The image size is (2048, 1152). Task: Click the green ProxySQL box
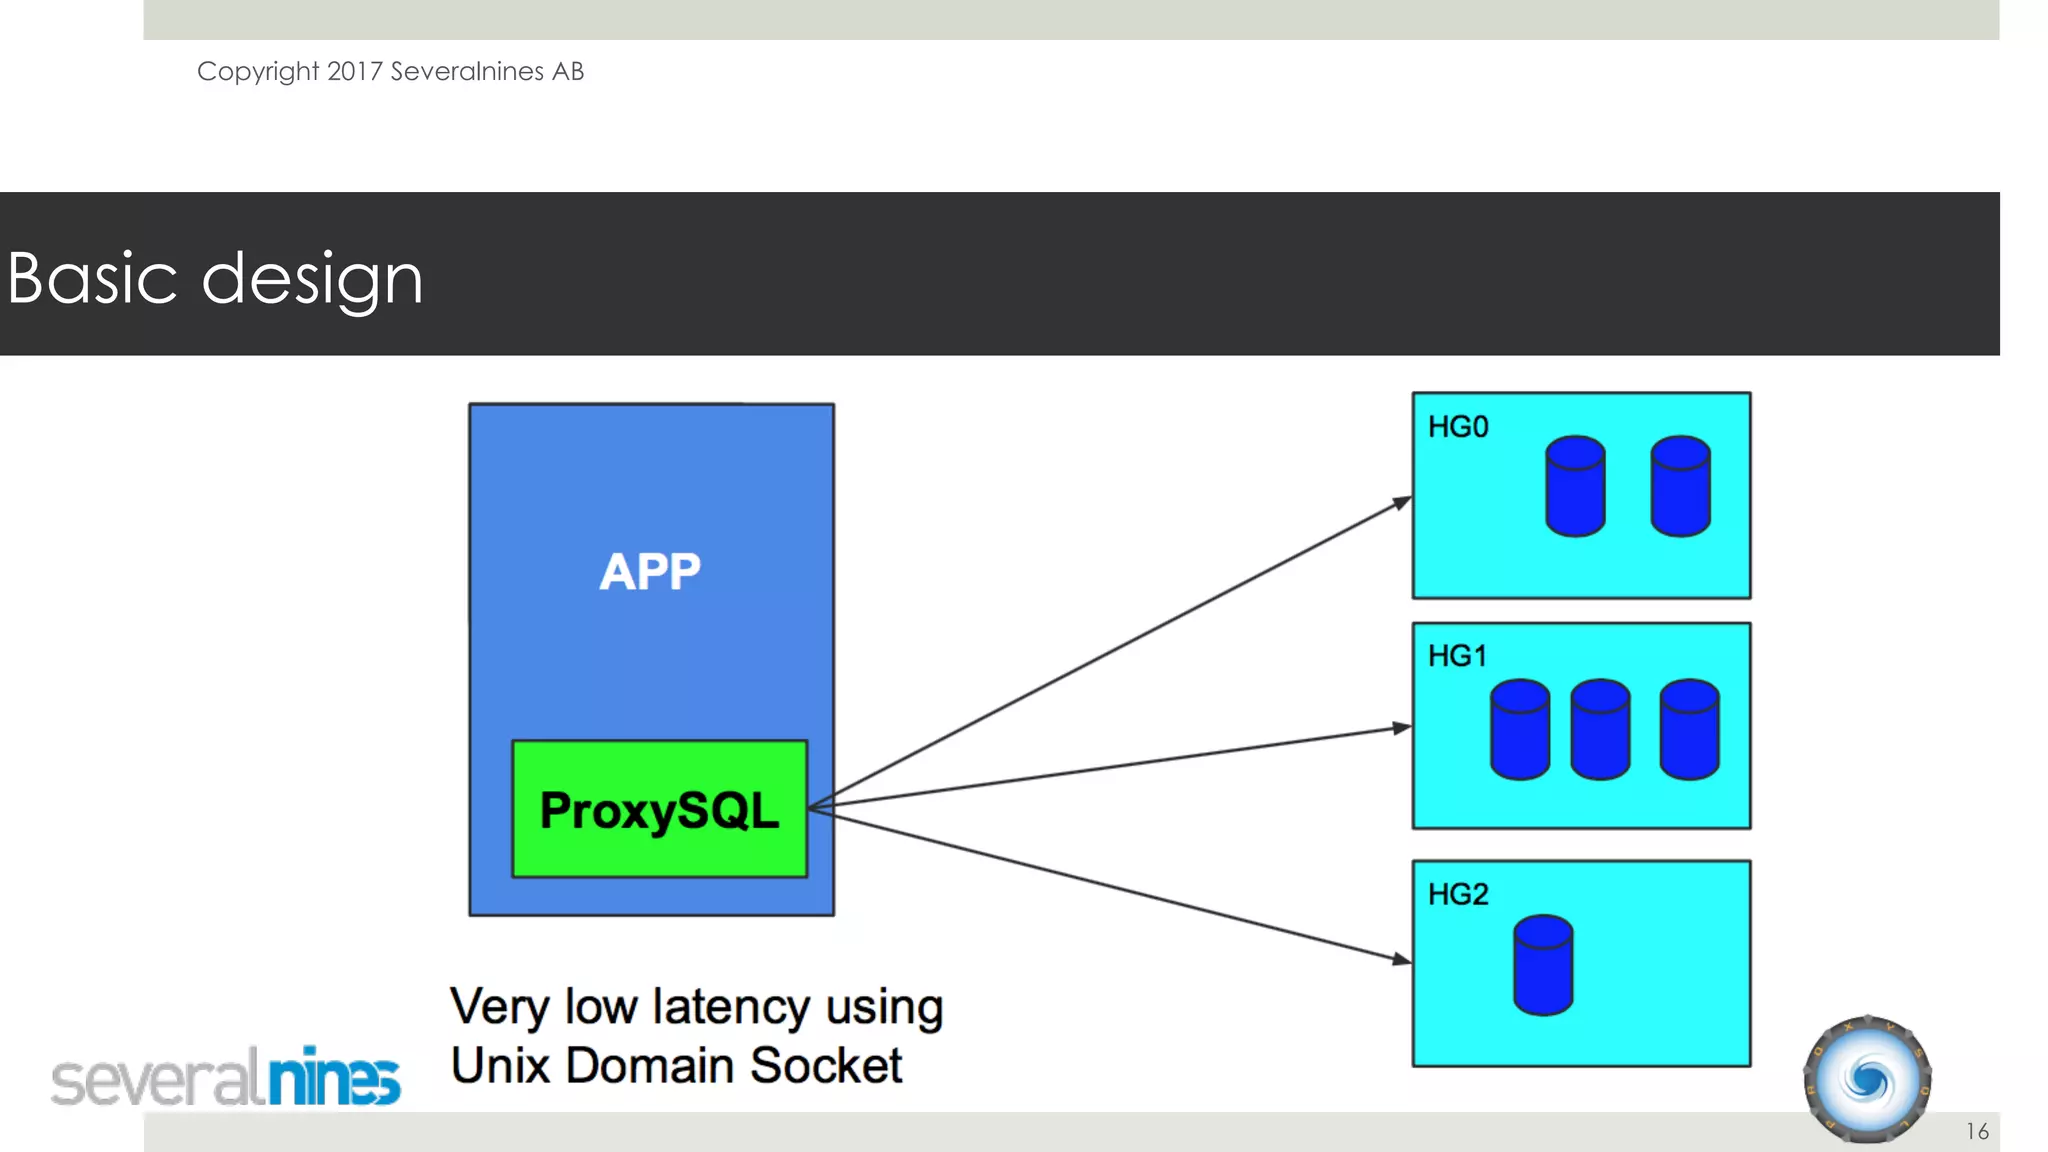tap(659, 809)
